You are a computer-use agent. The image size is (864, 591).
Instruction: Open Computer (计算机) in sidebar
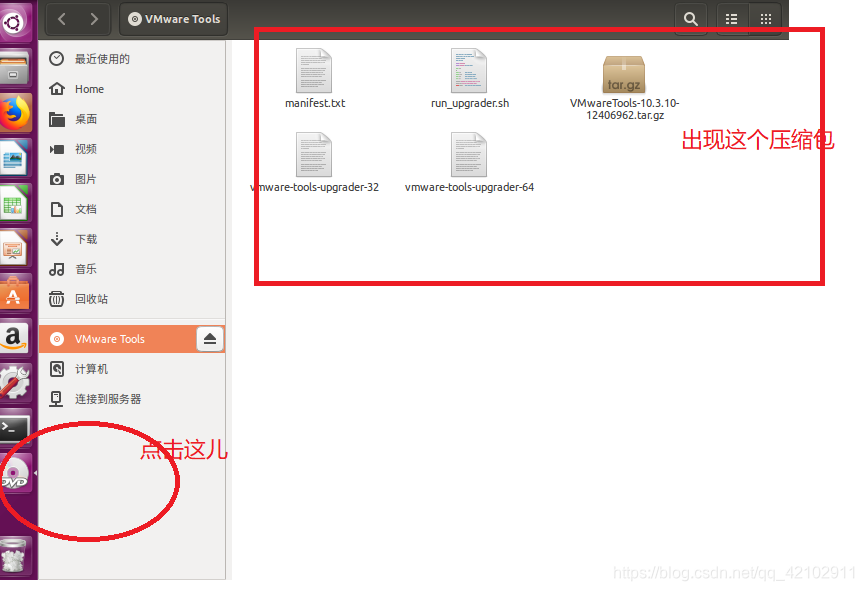132,369
